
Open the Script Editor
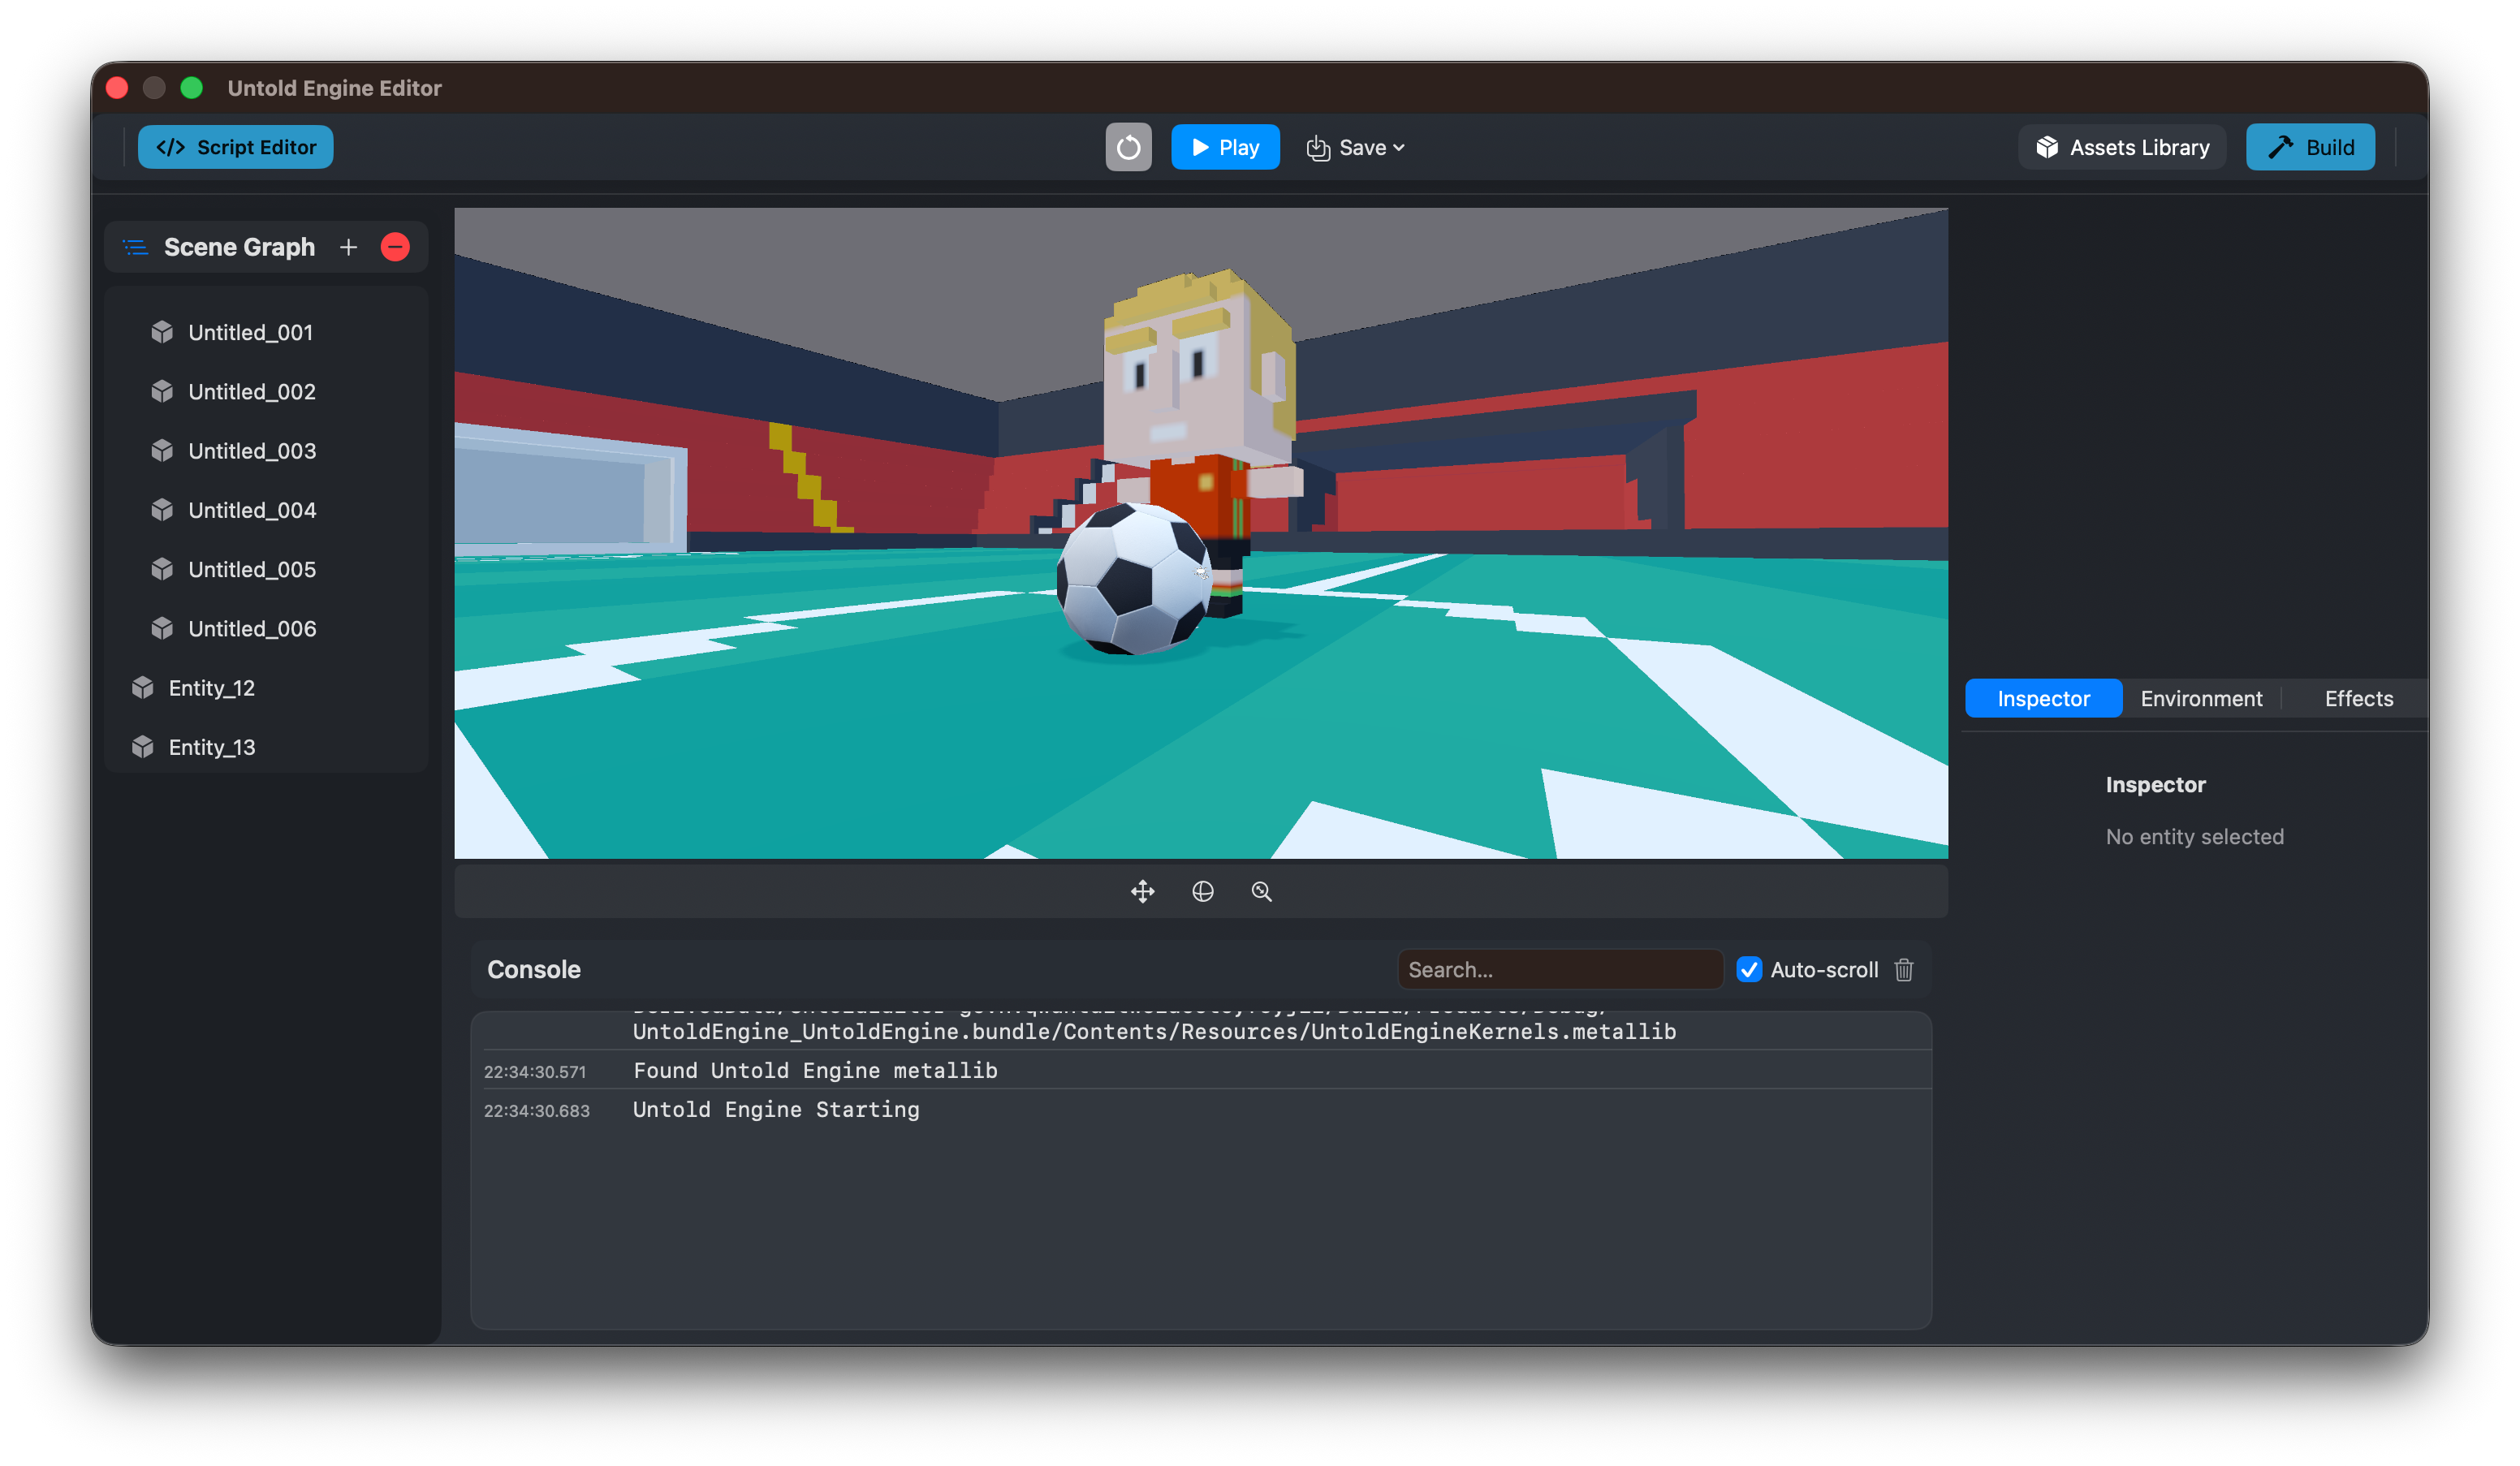click(235, 147)
